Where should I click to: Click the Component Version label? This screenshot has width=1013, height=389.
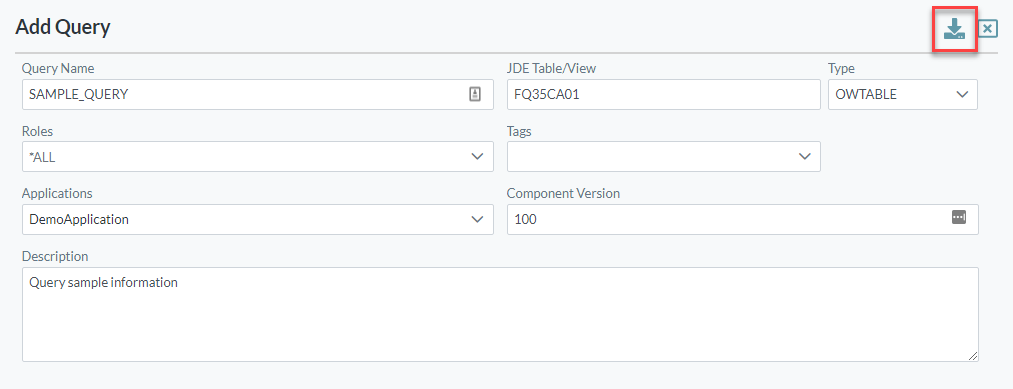coord(563,193)
